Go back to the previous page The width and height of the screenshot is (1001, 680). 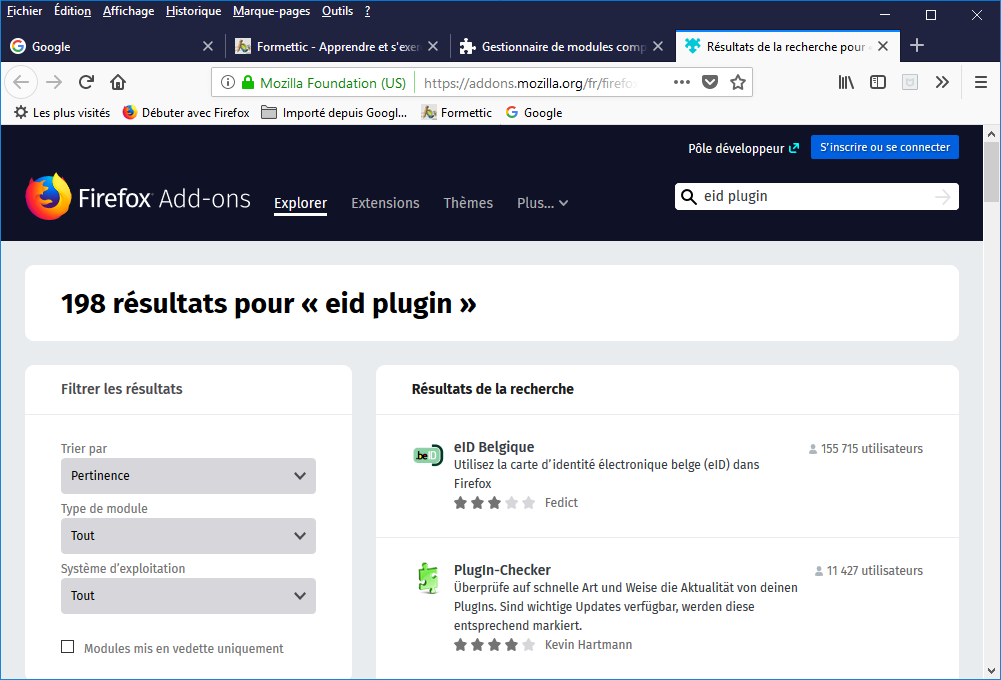click(21, 82)
